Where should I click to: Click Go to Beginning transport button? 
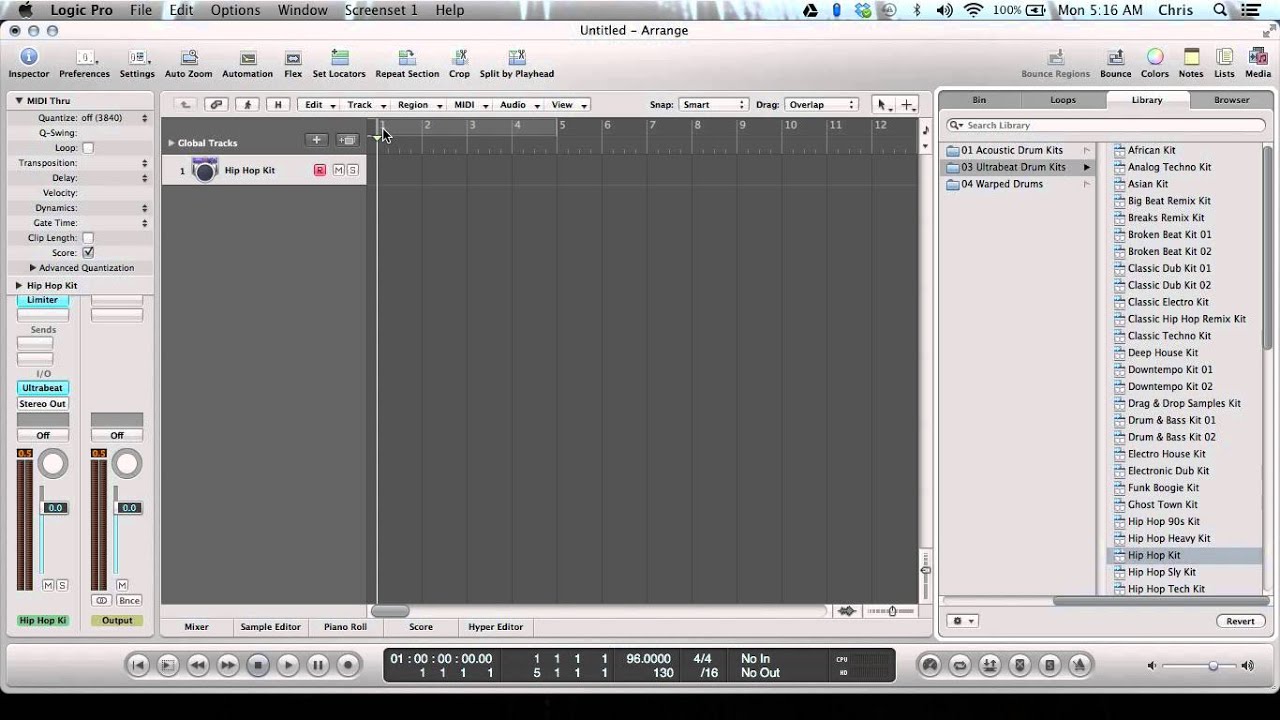click(x=138, y=665)
